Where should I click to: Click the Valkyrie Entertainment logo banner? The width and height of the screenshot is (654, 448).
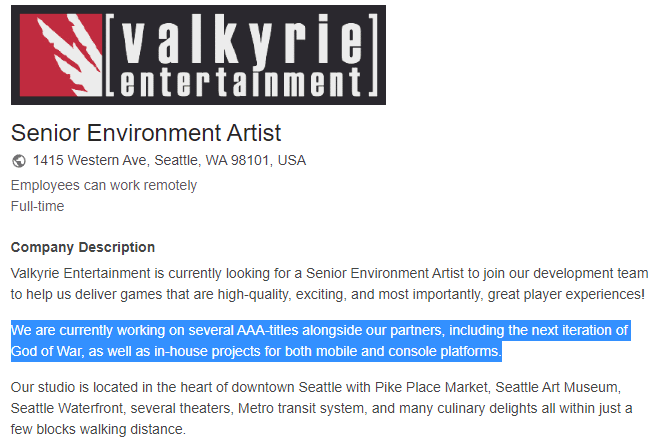[x=198, y=55]
